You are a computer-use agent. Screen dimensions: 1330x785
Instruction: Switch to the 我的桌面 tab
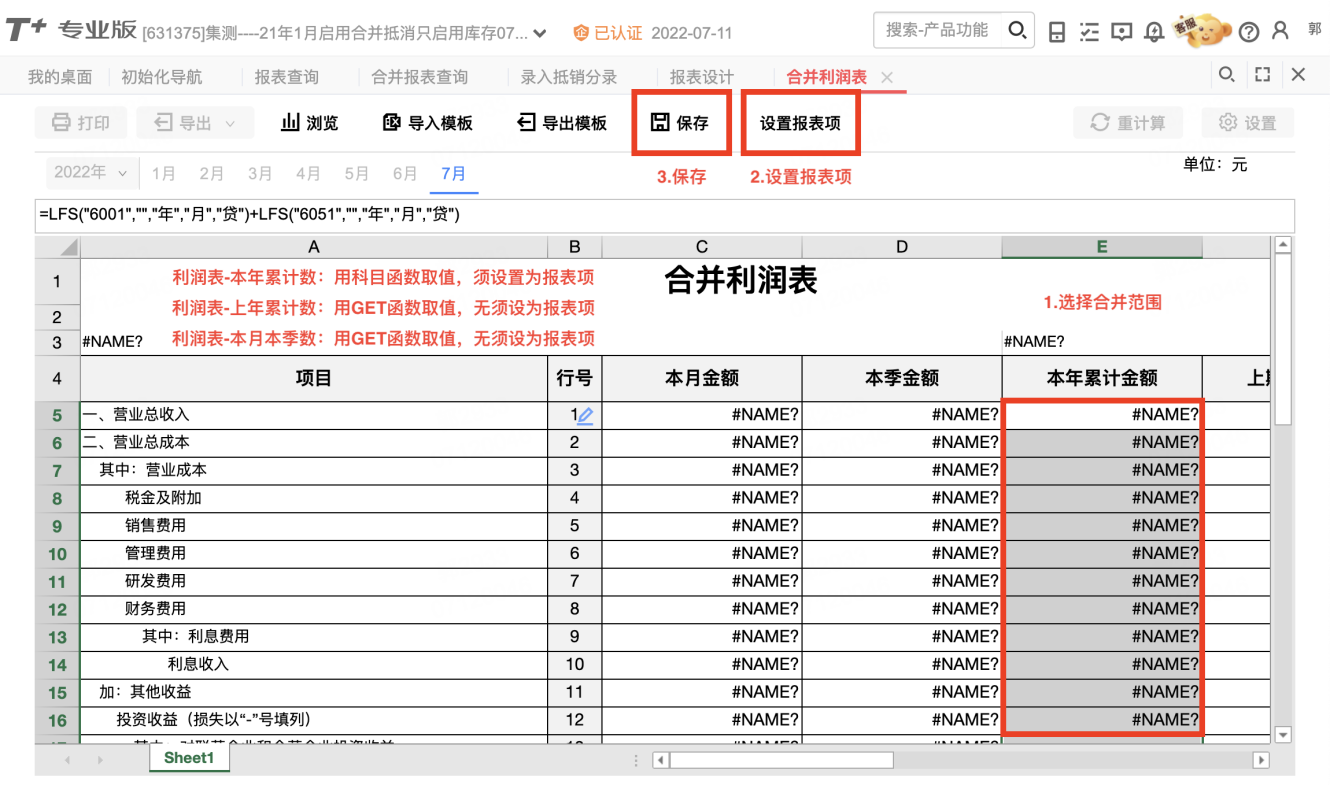(60, 77)
